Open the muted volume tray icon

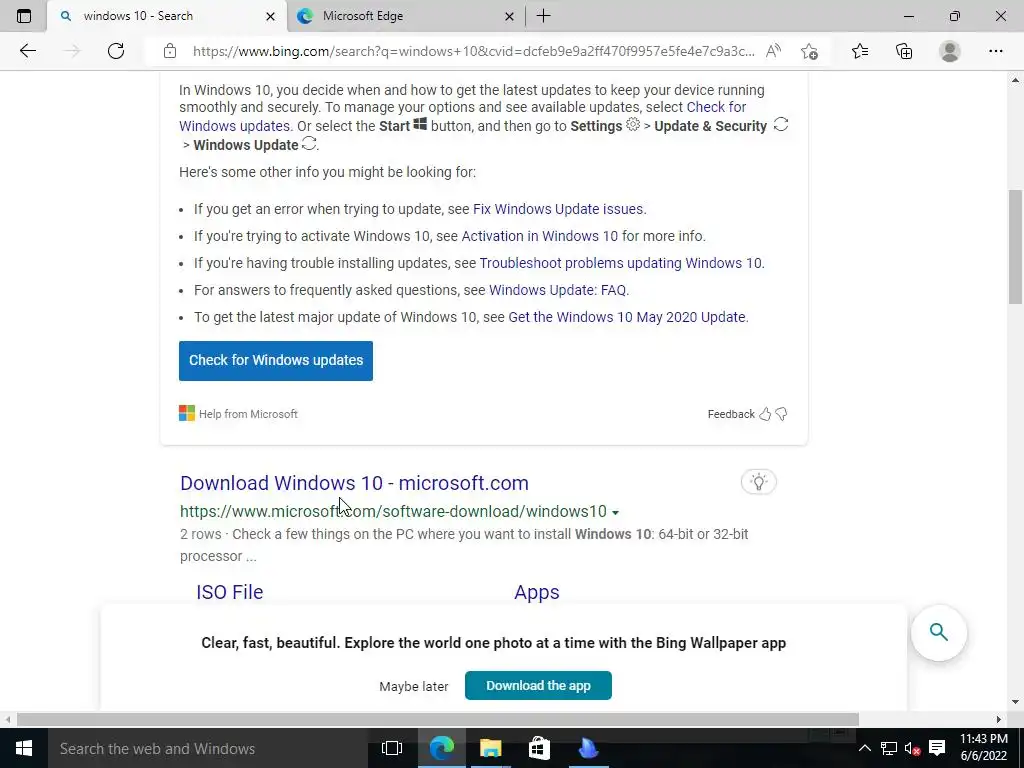912,748
